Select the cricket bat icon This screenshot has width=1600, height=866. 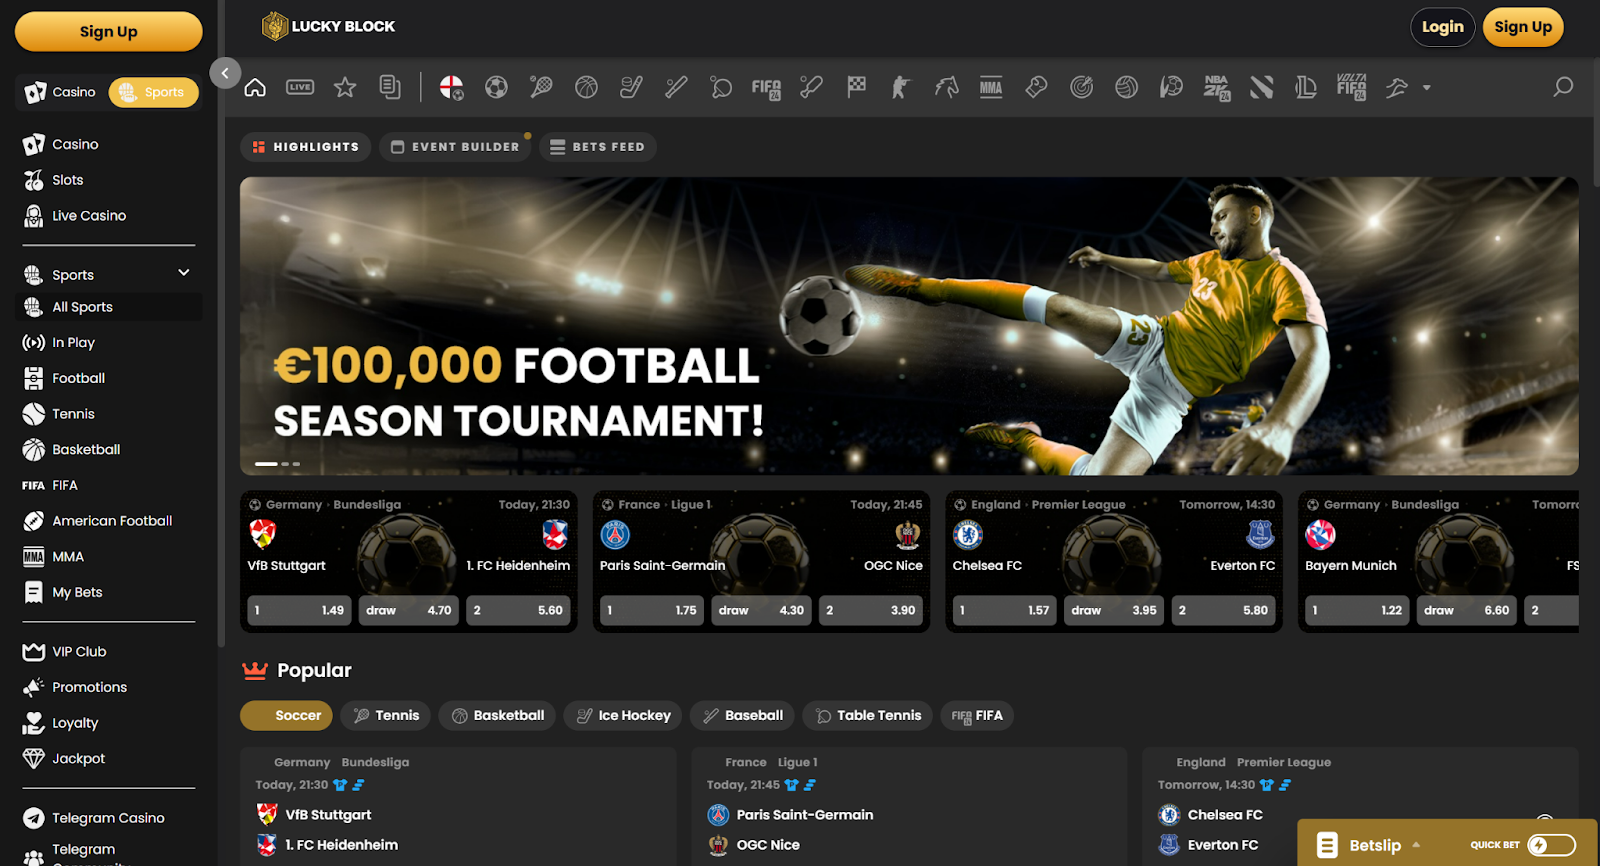[811, 88]
